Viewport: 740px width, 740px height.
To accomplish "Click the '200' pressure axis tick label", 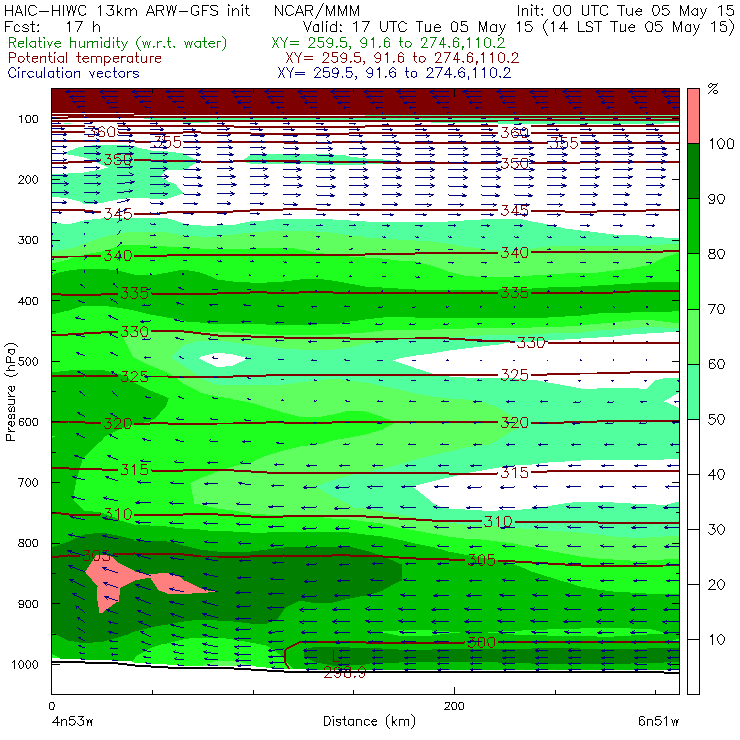I will pyautogui.click(x=28, y=179).
